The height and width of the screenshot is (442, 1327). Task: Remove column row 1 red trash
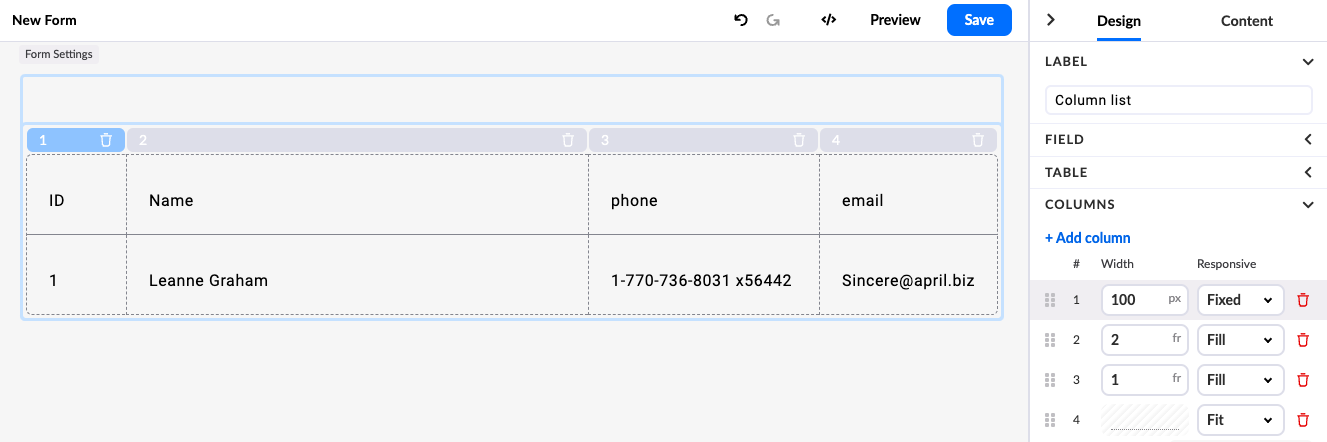(1303, 300)
